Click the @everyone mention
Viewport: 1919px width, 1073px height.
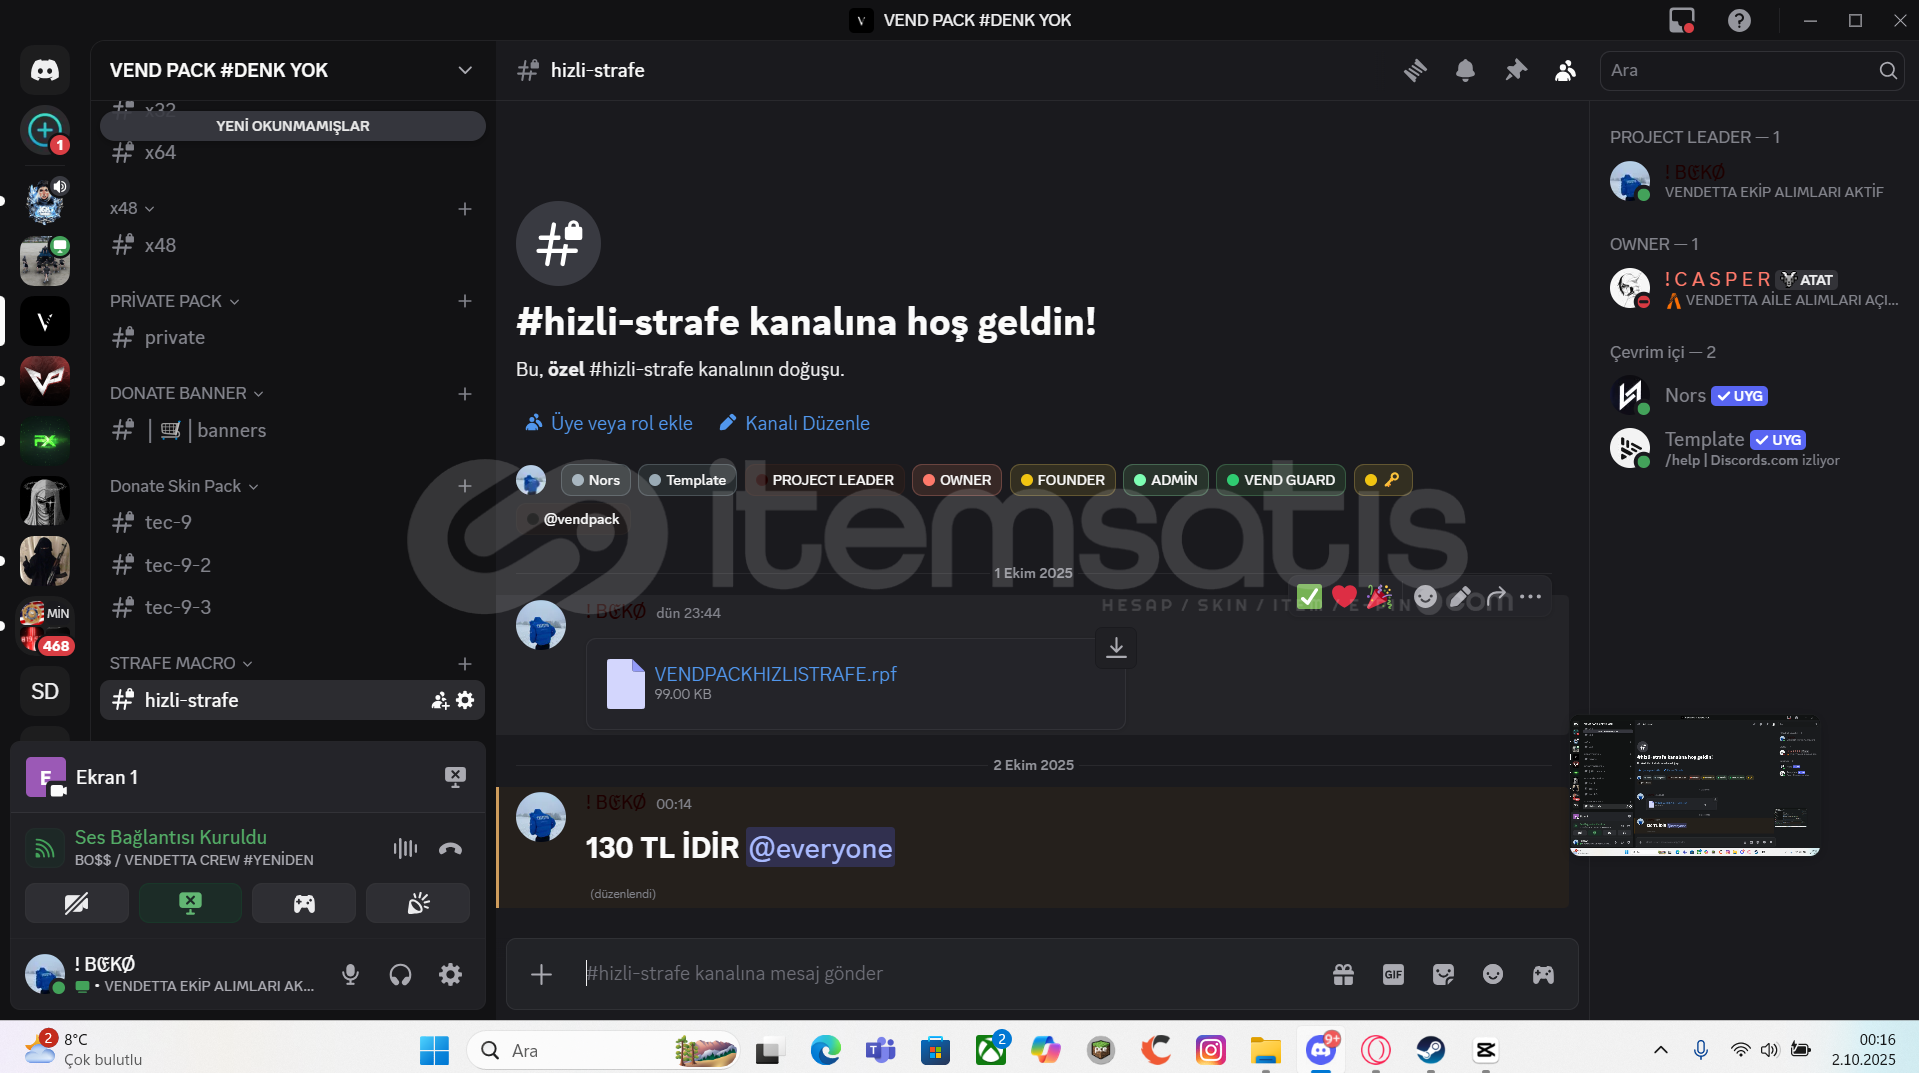820,848
